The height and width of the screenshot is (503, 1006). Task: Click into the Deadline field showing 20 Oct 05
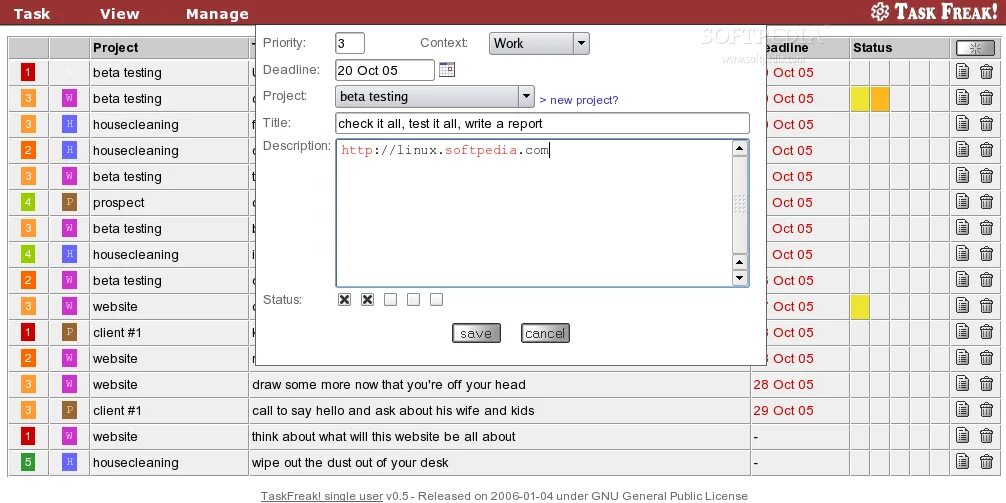pyautogui.click(x=385, y=70)
